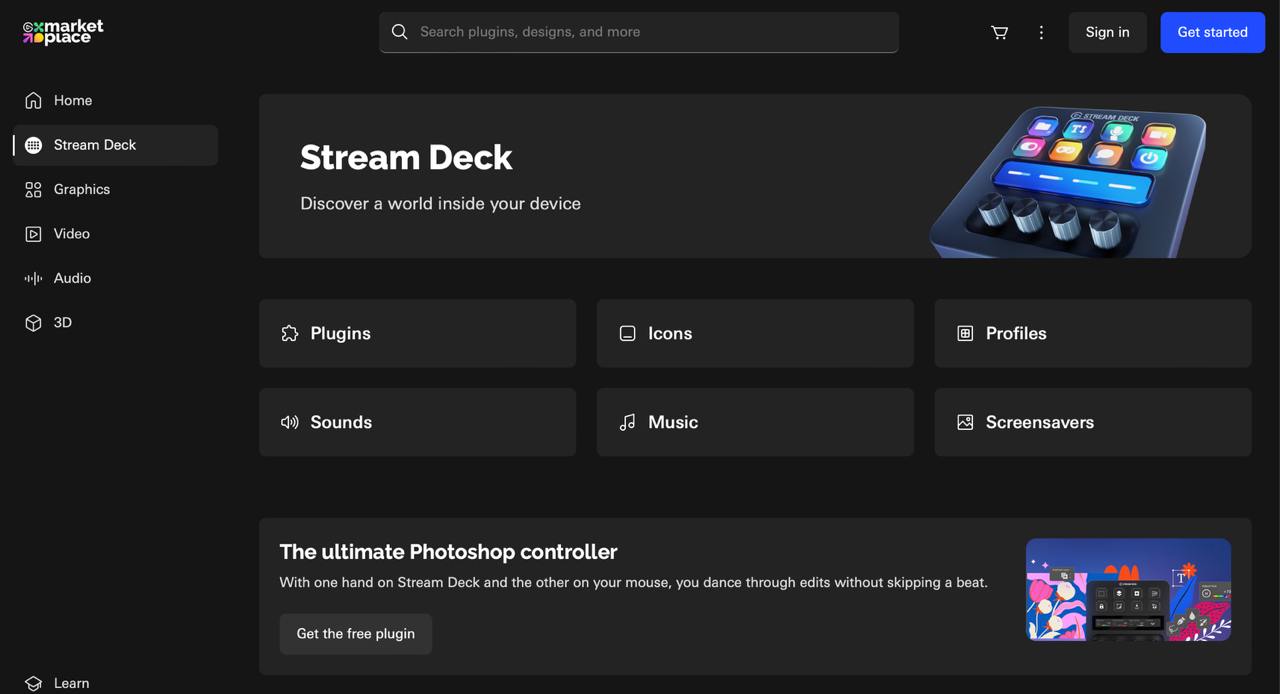The image size is (1280, 694).
Task: Click "Discover a world inside your device" text
Action: point(440,203)
